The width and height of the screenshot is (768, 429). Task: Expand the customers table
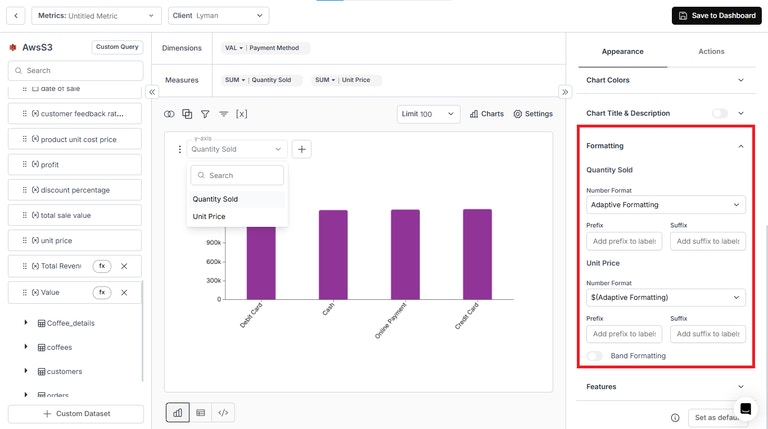click(26, 371)
